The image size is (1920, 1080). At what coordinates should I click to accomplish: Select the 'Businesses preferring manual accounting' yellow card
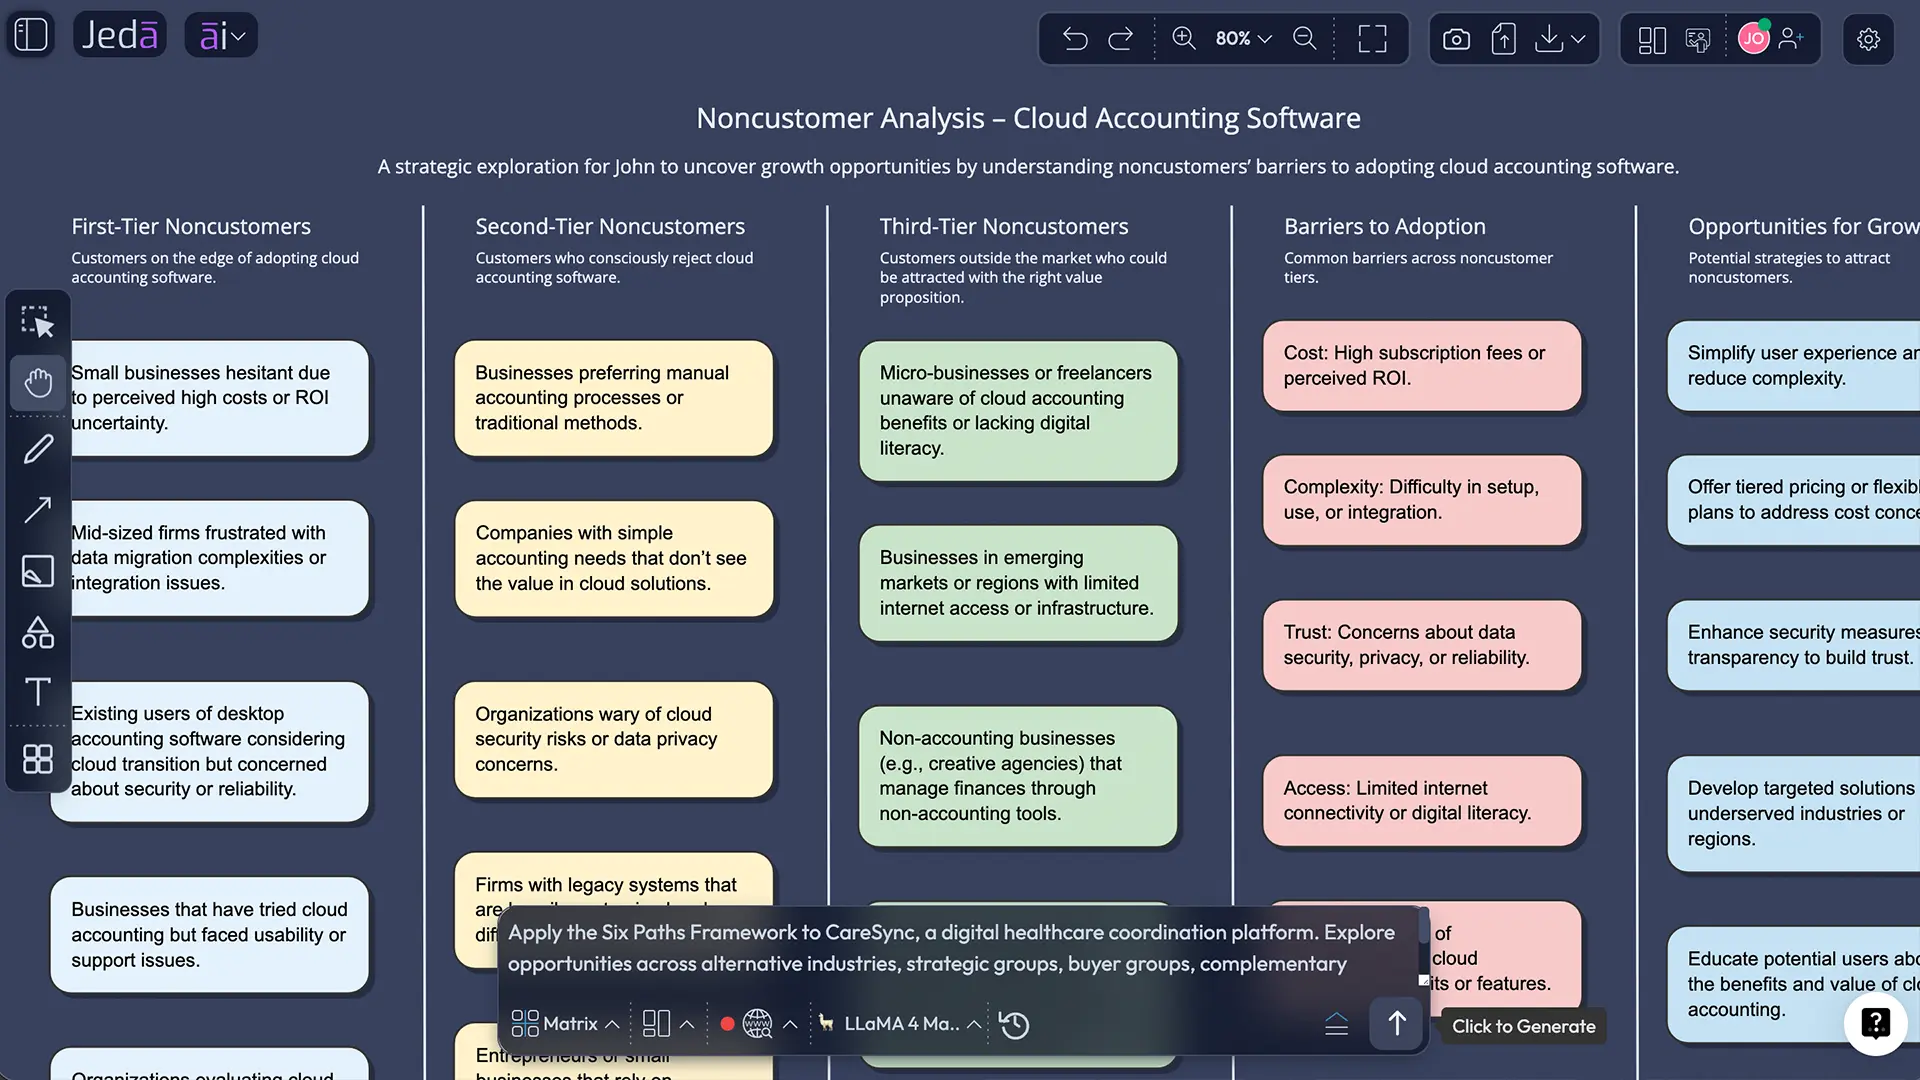pyautogui.click(x=614, y=398)
